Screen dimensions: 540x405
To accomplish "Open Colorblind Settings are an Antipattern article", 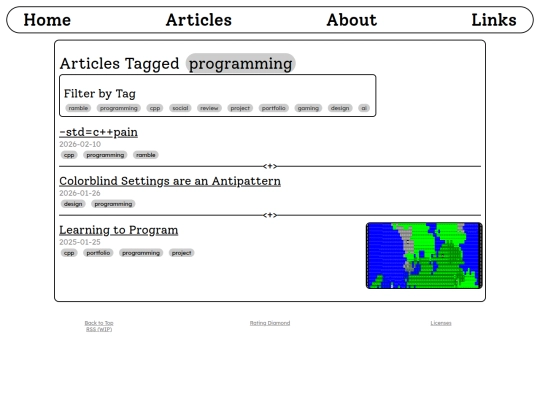I will [x=170, y=181].
